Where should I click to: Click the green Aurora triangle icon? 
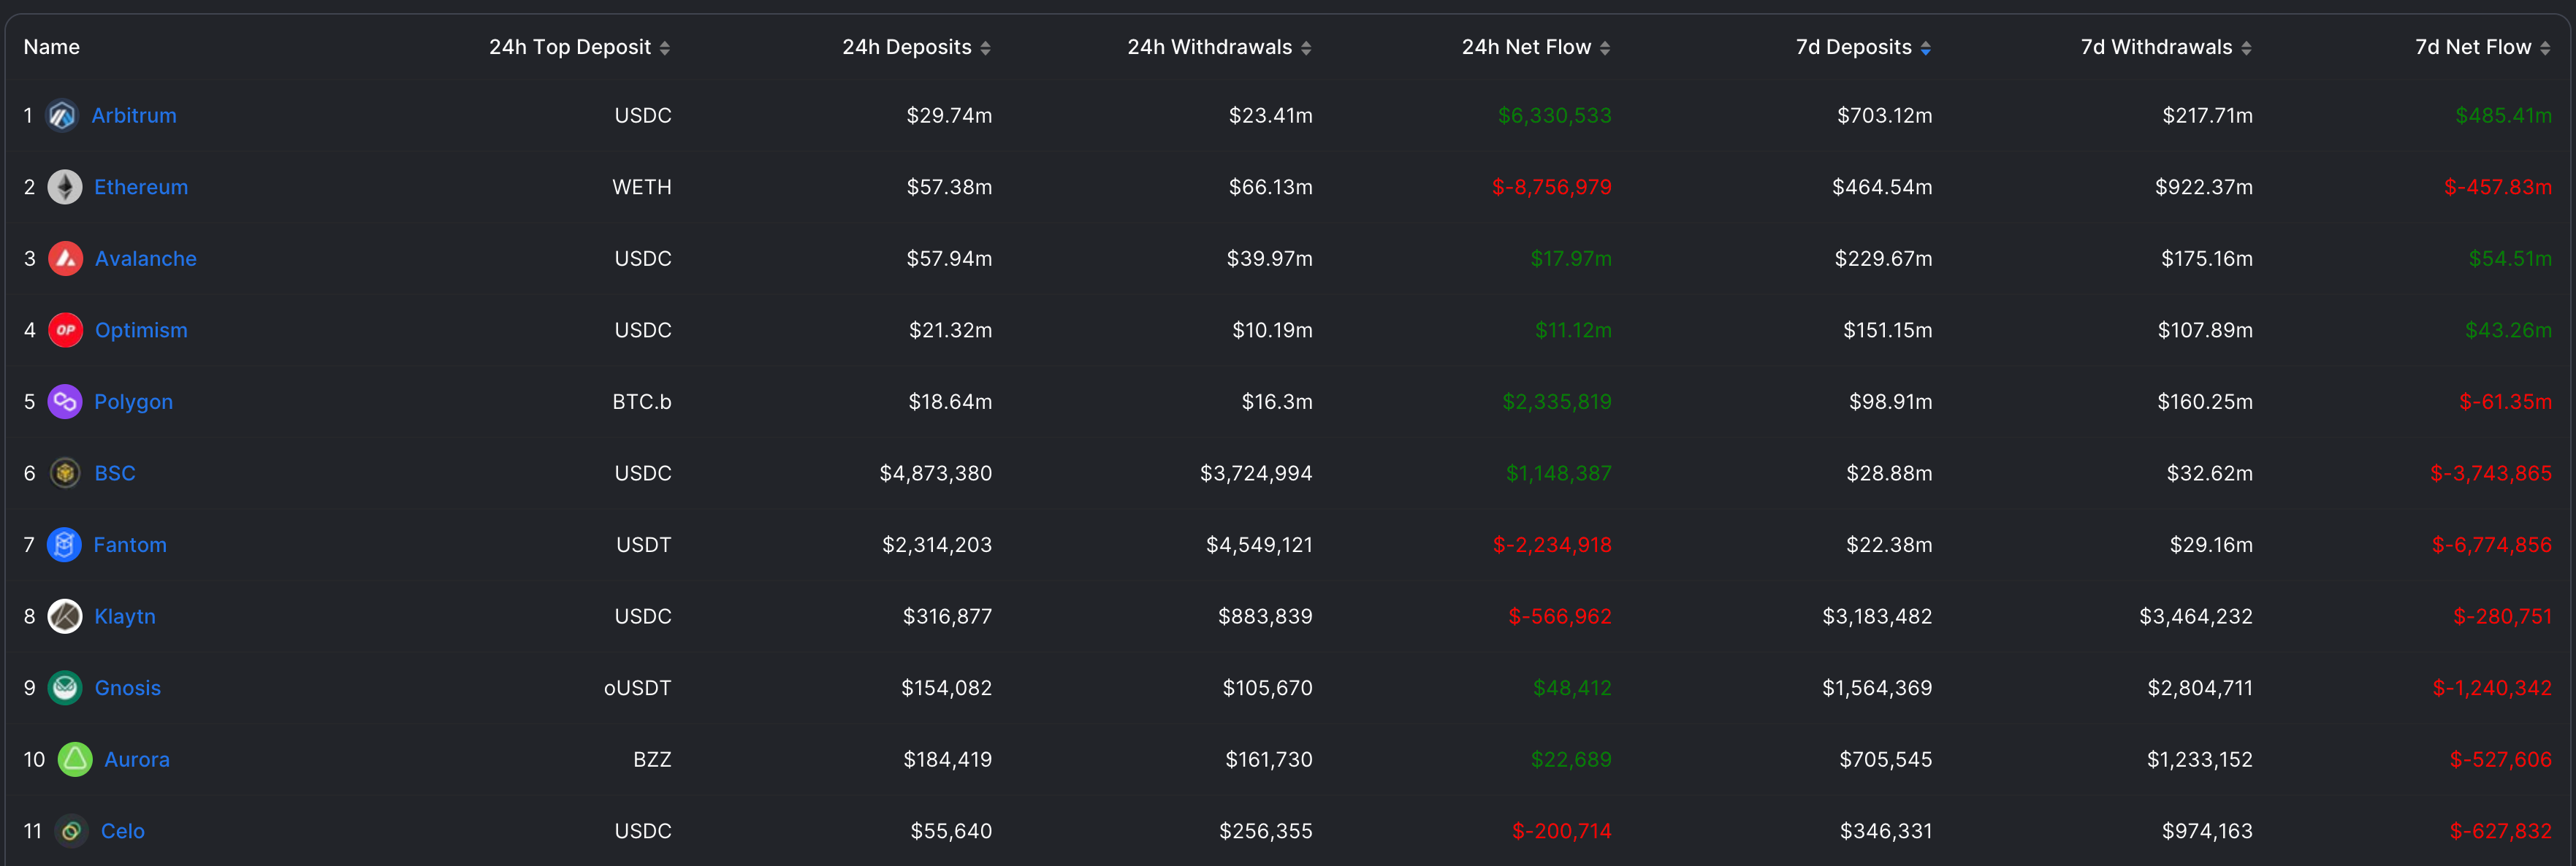coord(75,760)
